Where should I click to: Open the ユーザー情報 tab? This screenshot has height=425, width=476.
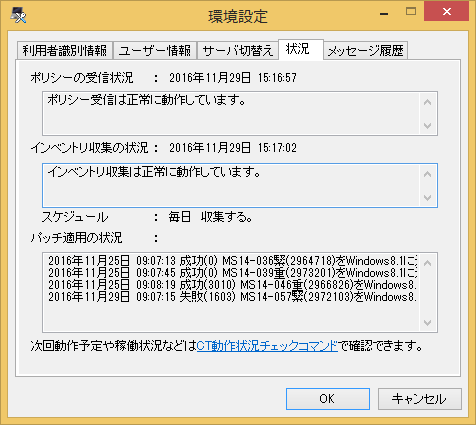(x=155, y=51)
